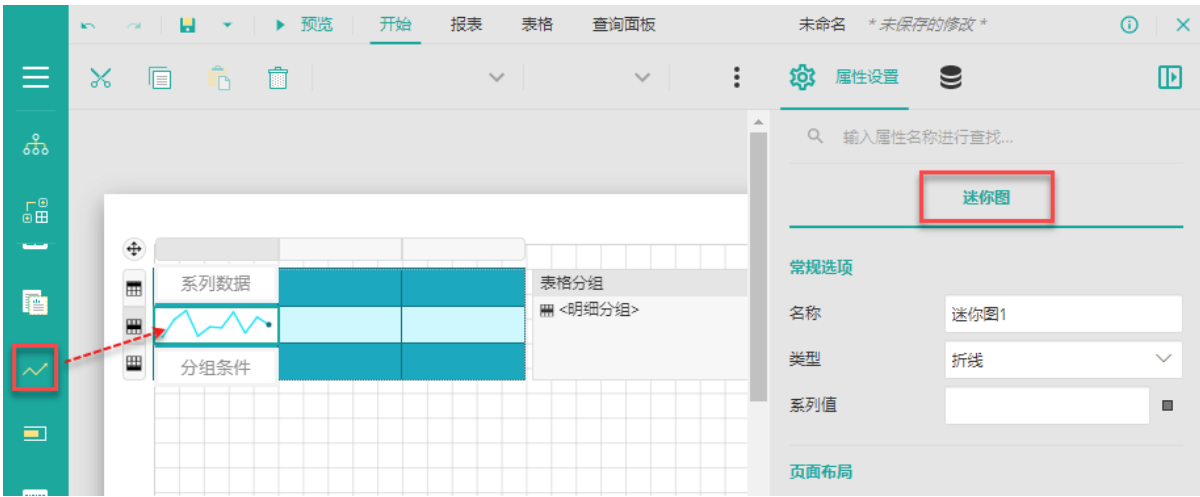Viewport: 1200px width, 497px height.
Task: Open the hamburger menu in sidebar
Action: click(x=35, y=77)
